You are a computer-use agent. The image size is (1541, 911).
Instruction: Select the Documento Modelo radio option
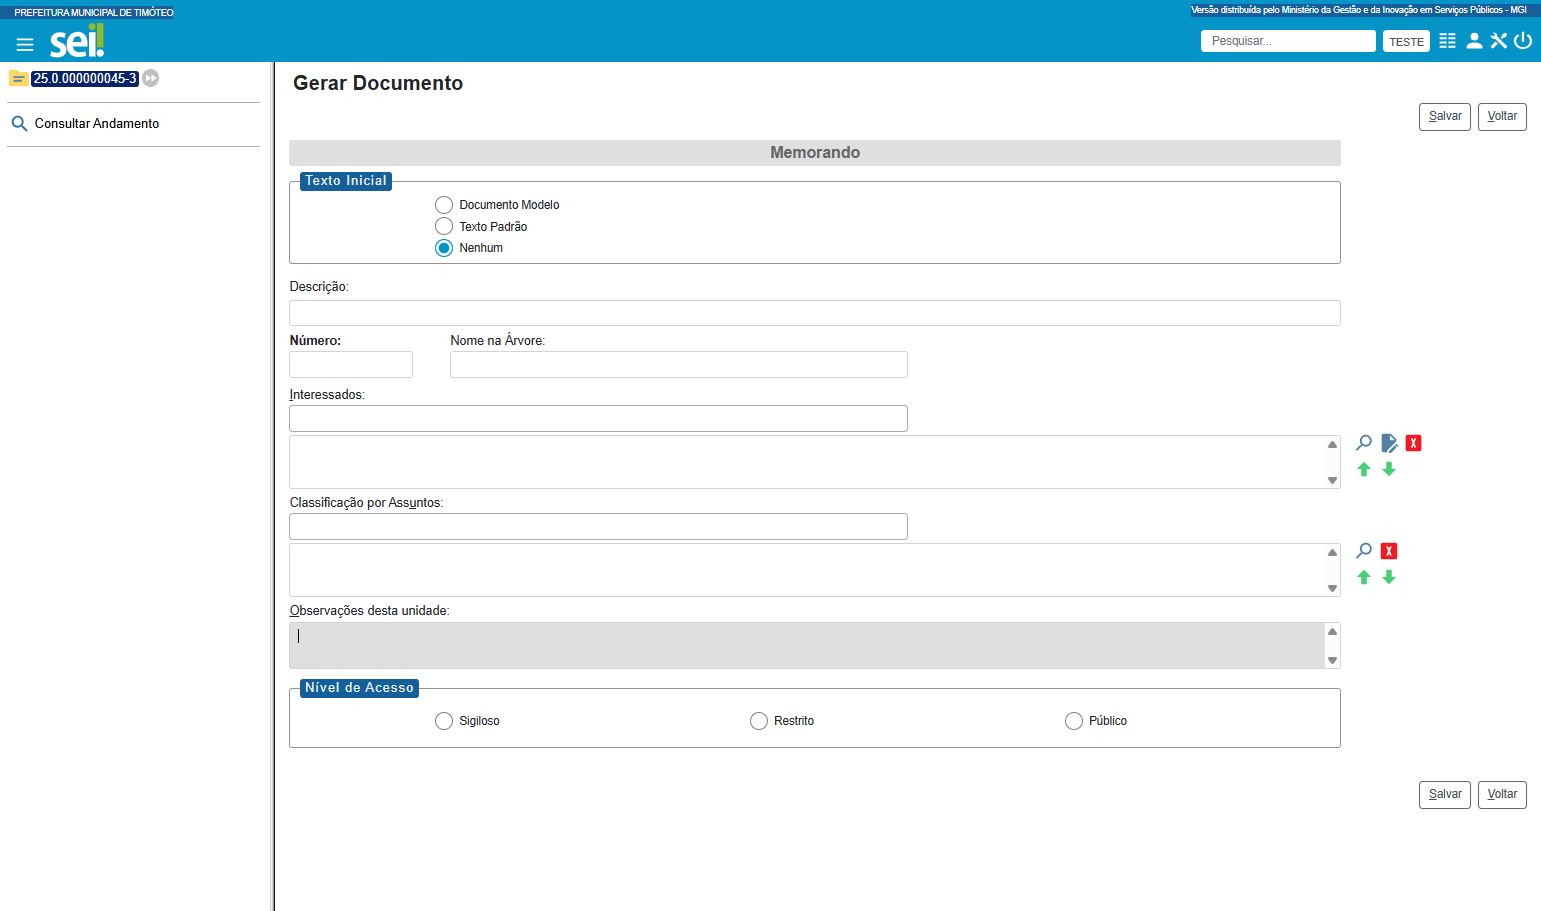coord(444,205)
